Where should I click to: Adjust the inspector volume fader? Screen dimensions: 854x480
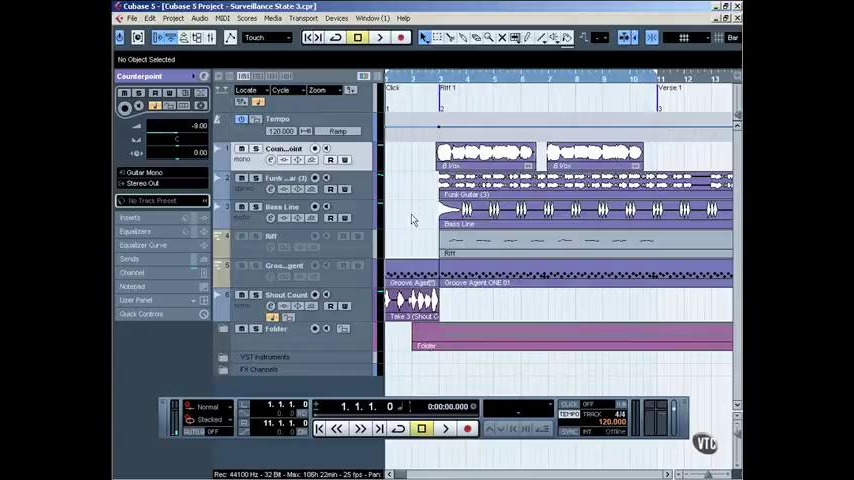(x=137, y=126)
